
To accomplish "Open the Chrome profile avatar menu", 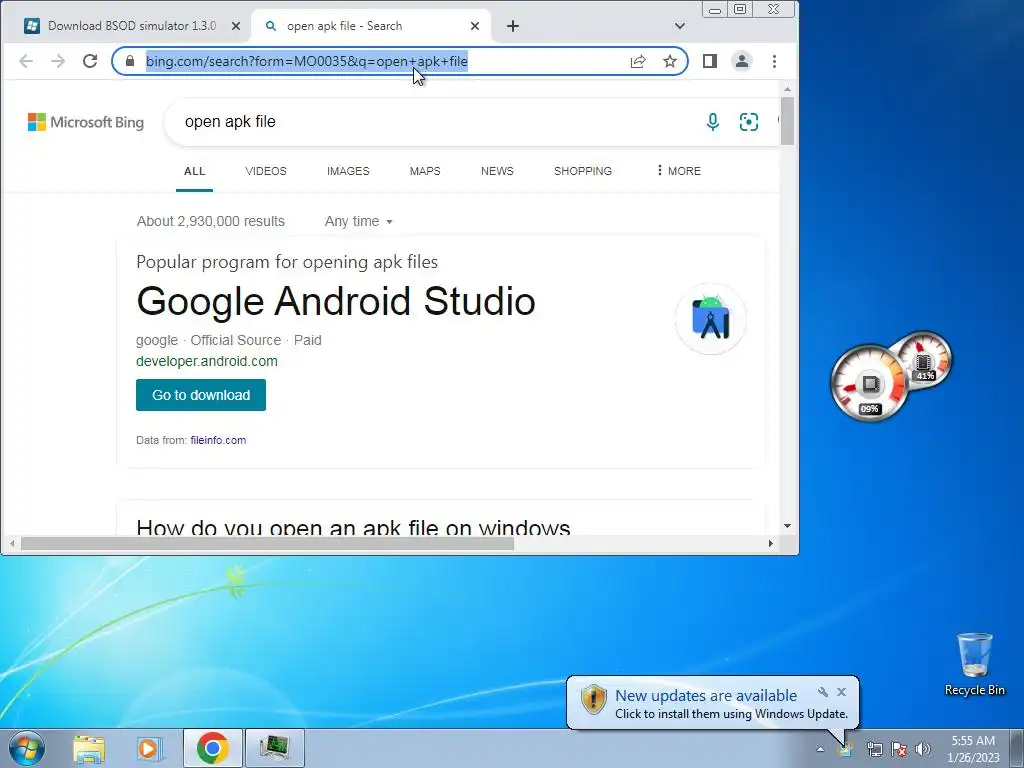I will [x=742, y=61].
